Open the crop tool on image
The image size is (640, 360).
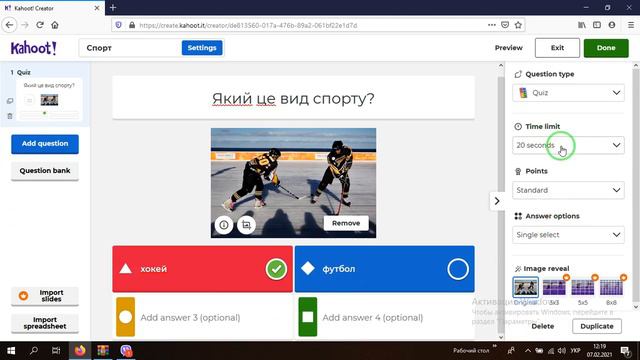246,224
